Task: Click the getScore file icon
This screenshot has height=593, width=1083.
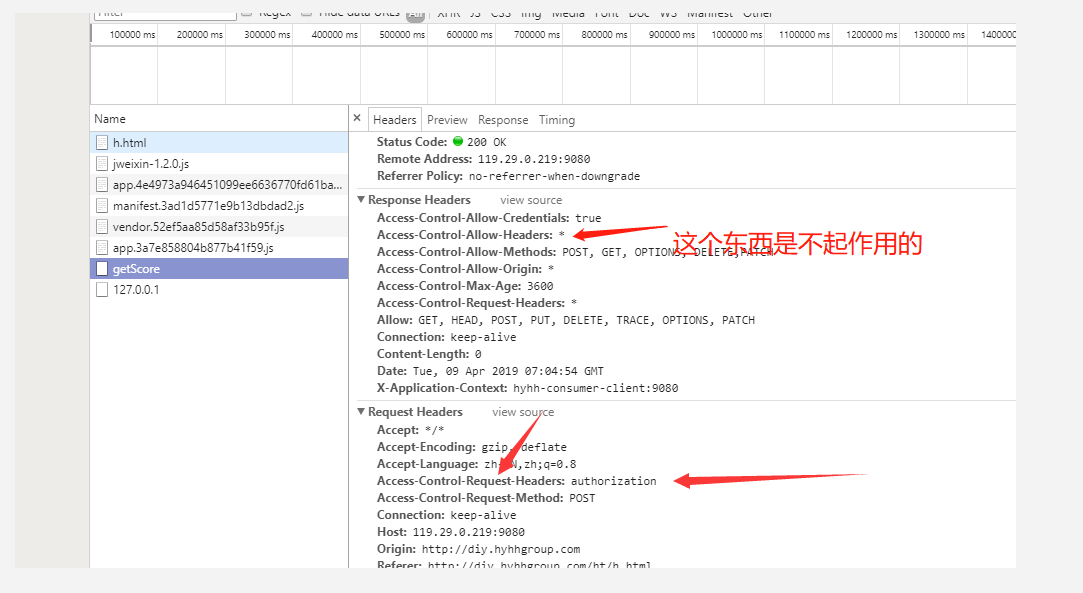Action: [x=102, y=269]
